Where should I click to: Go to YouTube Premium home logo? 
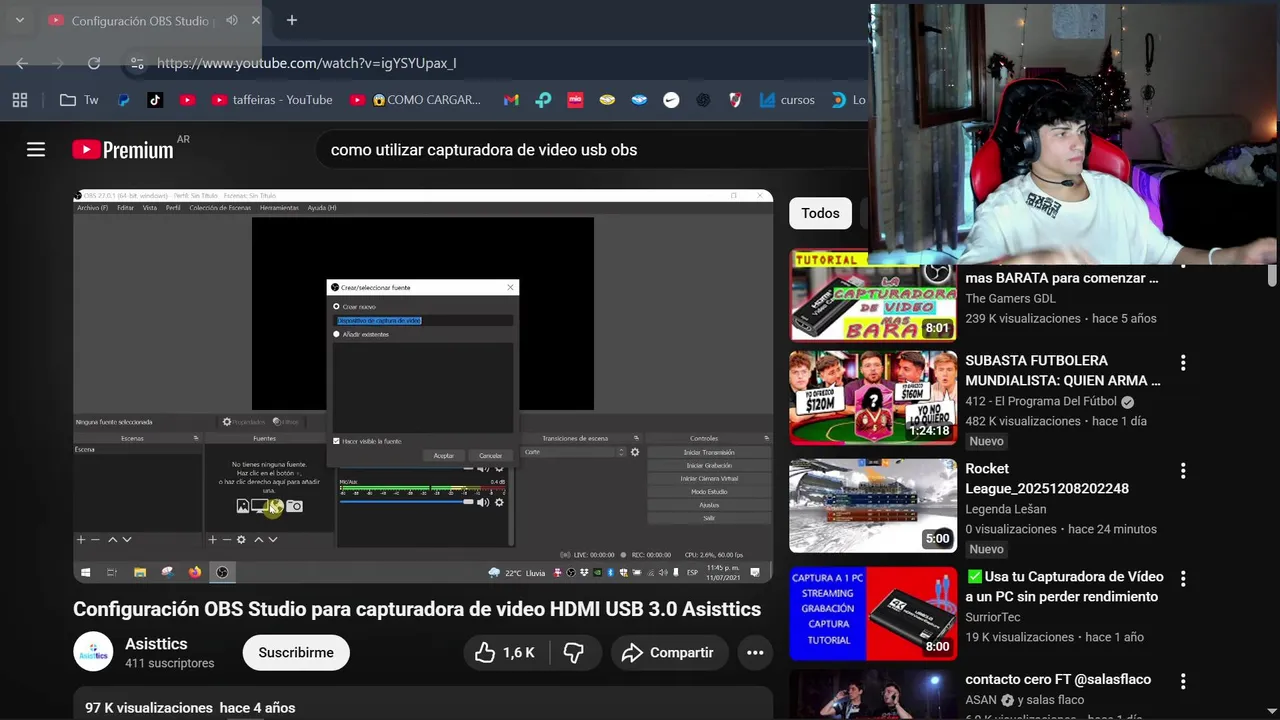123,150
